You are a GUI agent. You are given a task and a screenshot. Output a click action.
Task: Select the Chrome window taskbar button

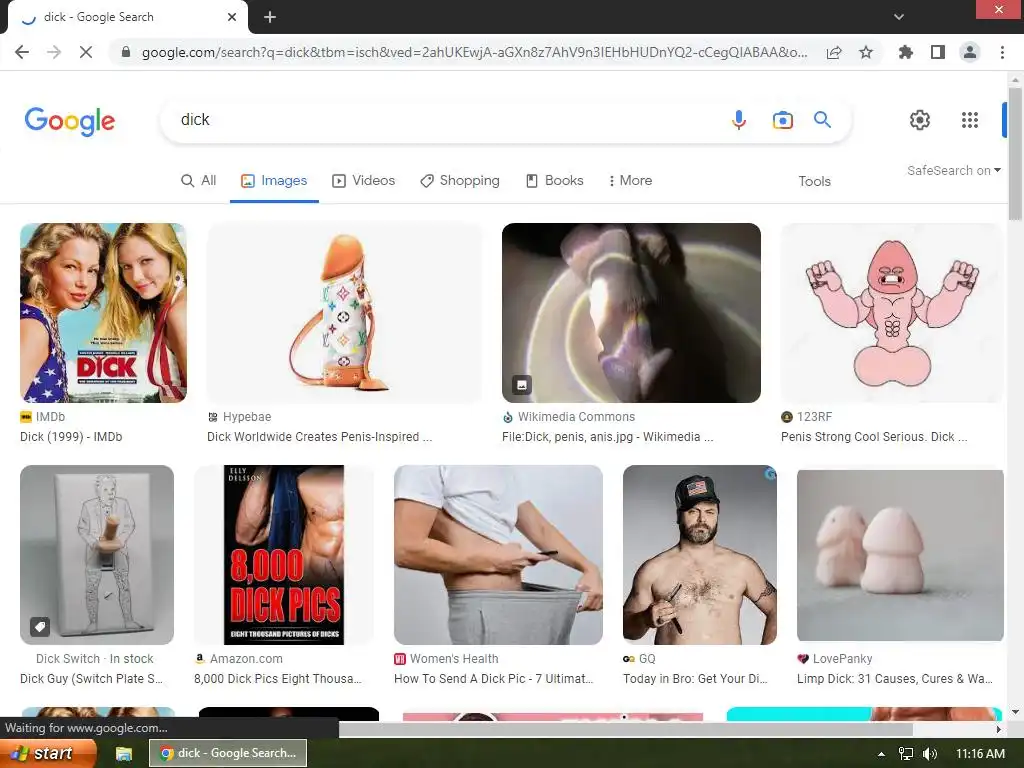[227, 753]
